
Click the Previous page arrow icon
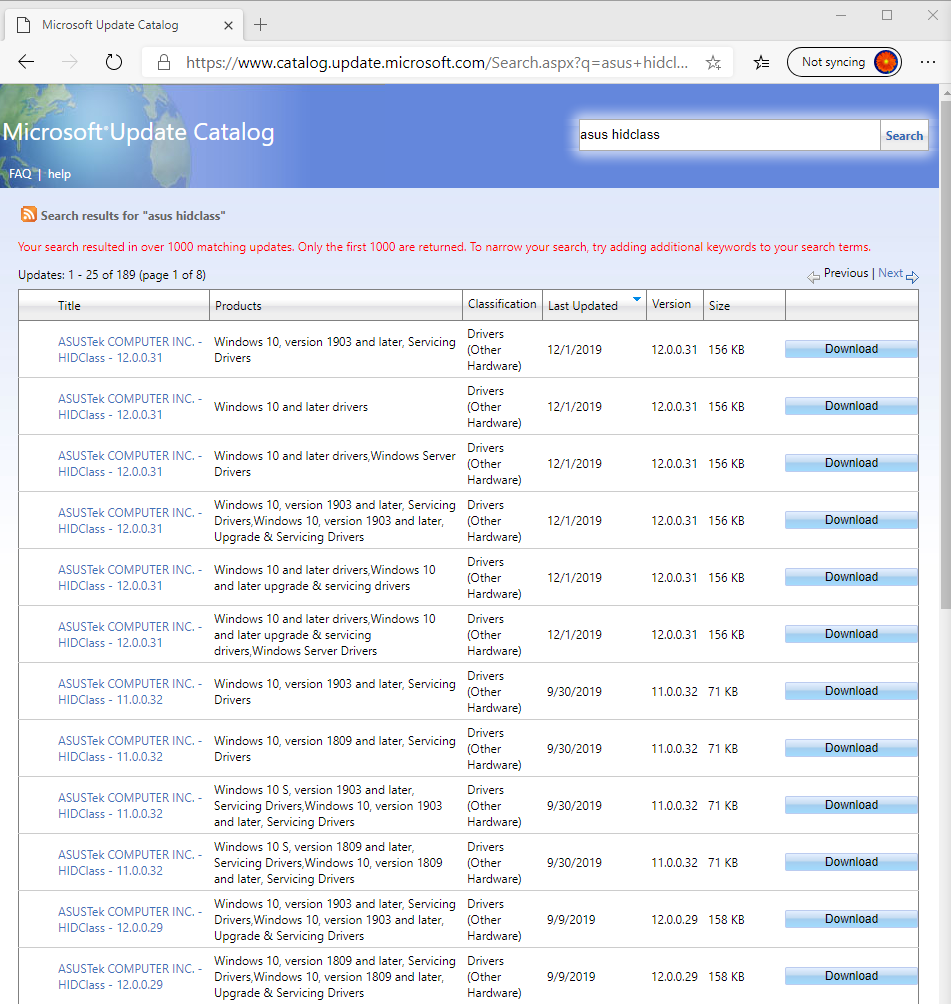click(x=813, y=277)
